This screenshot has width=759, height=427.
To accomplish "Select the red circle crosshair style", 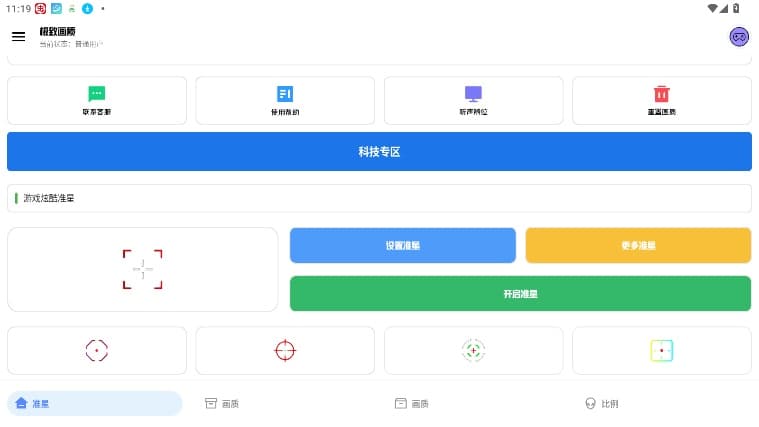I will (285, 351).
